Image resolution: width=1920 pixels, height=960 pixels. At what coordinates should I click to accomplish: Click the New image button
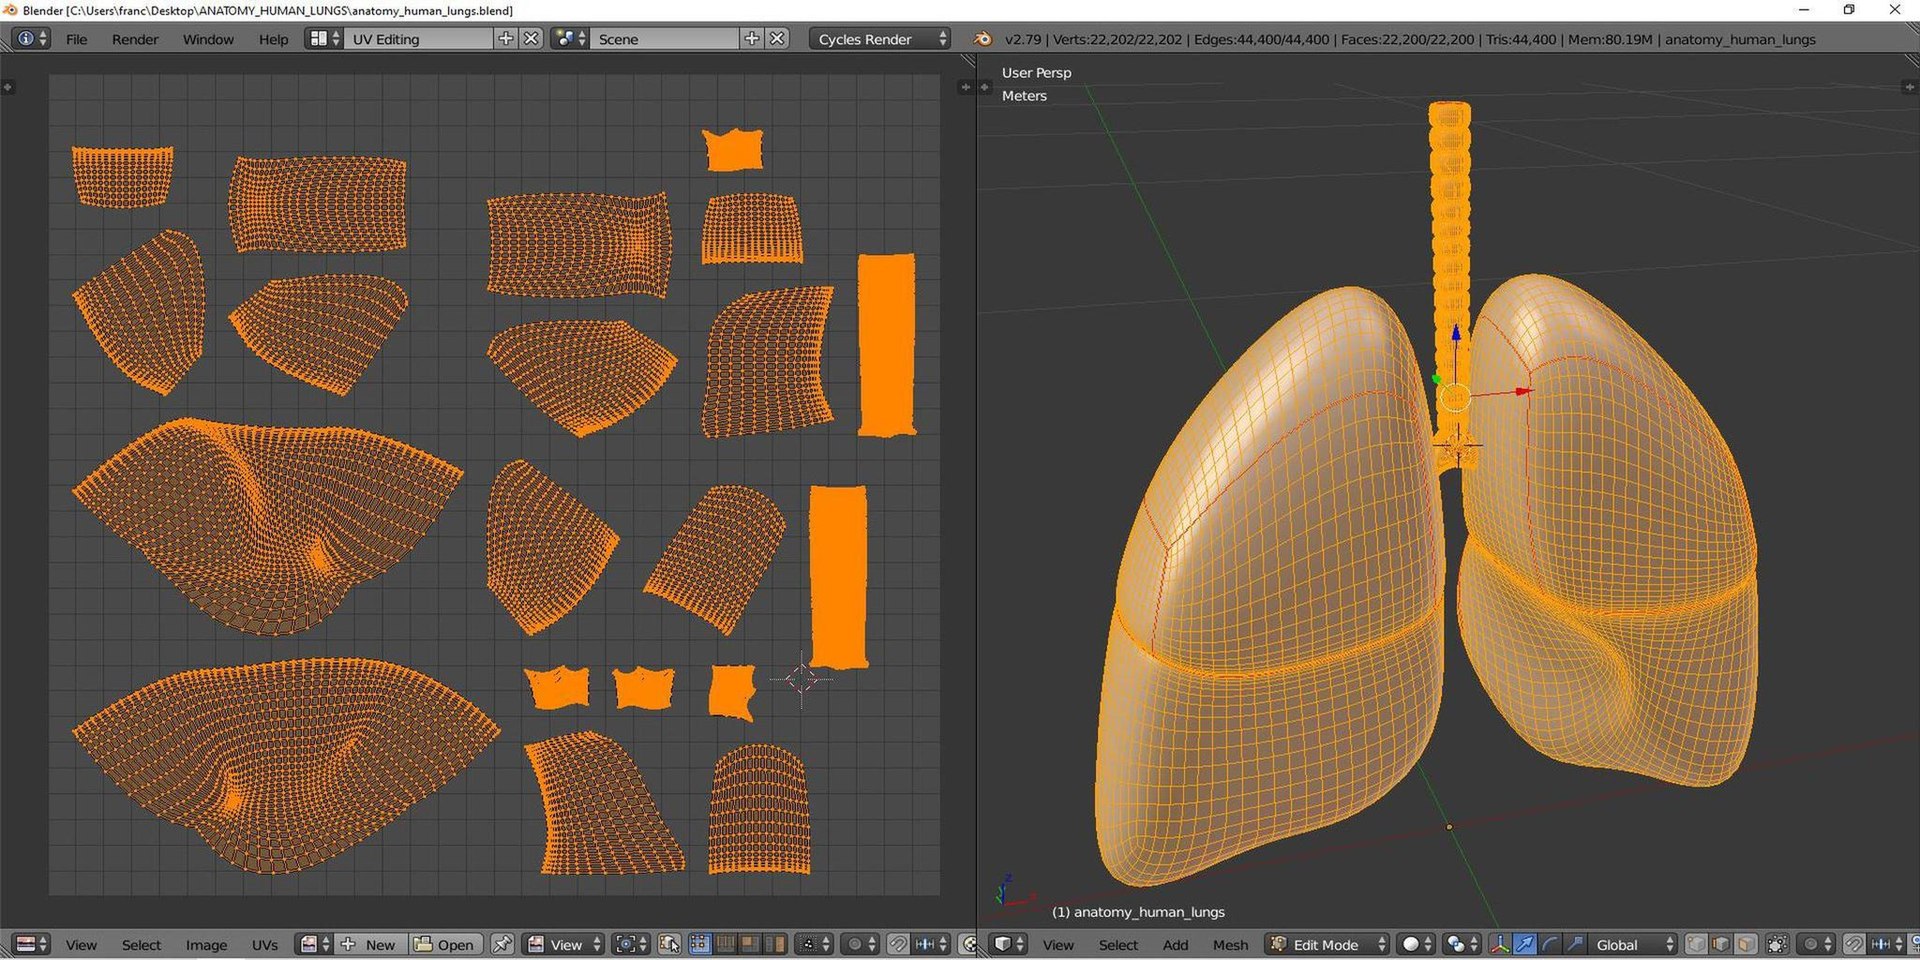(371, 944)
